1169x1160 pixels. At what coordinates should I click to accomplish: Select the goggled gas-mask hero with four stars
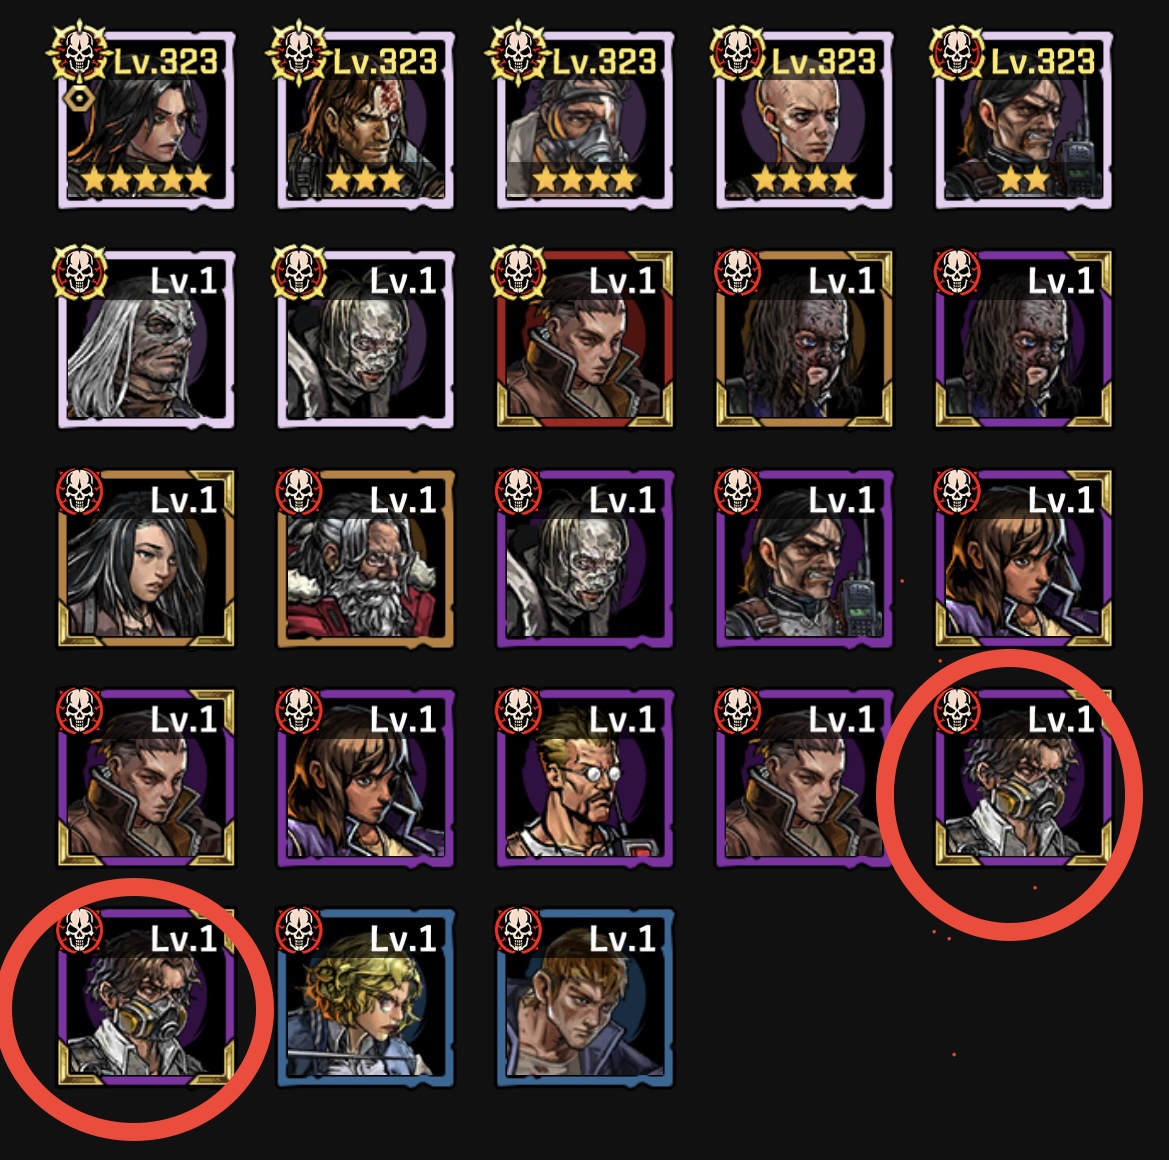tap(584, 120)
